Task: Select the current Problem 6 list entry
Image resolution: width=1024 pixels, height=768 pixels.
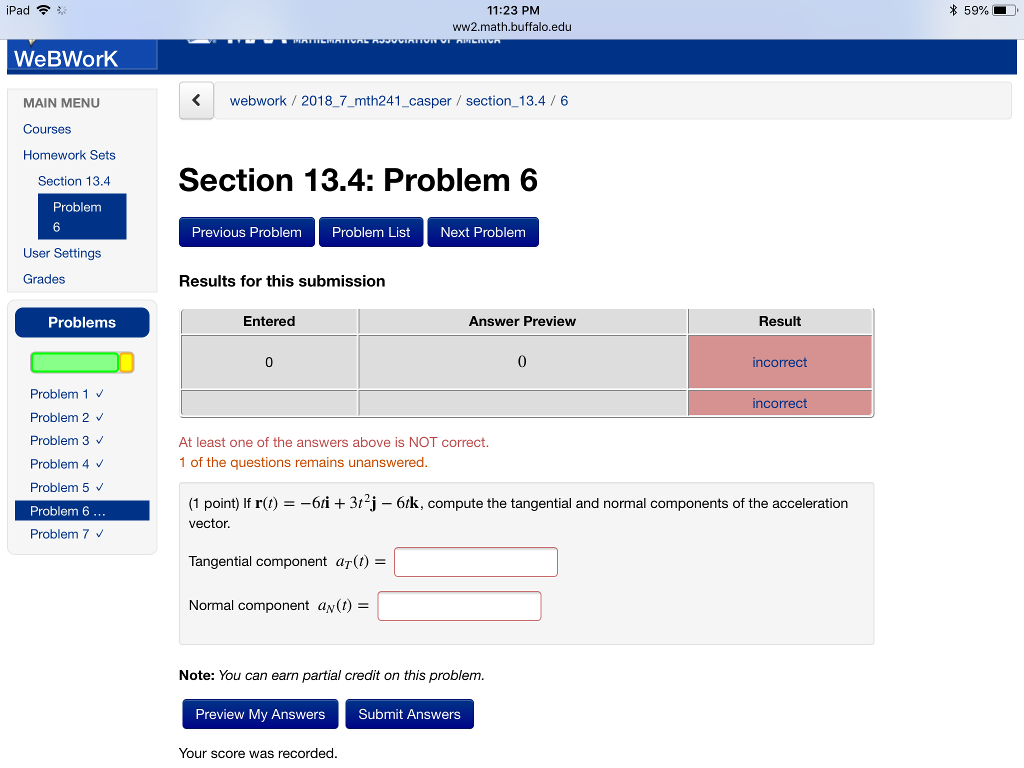Action: click(82, 511)
